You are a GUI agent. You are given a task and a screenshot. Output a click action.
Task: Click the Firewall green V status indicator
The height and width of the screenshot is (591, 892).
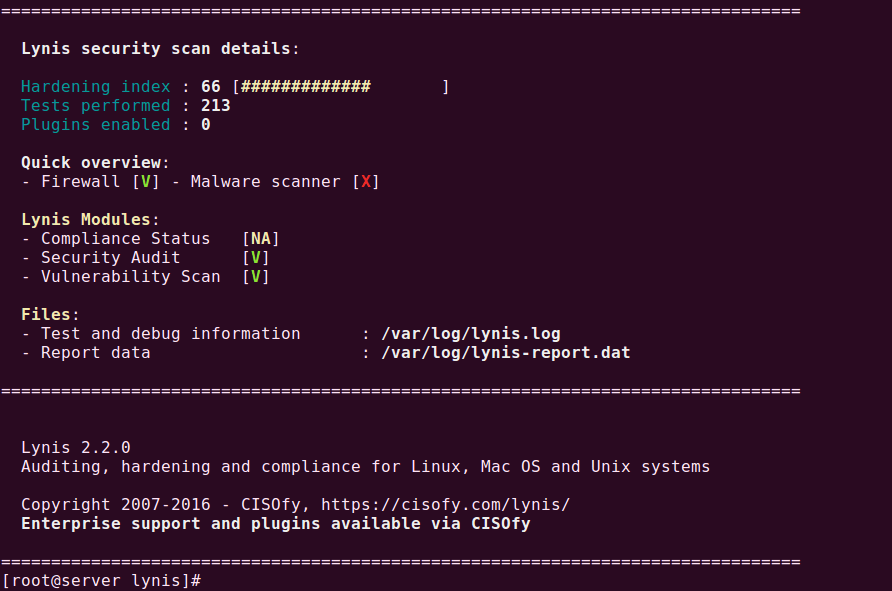click(146, 182)
